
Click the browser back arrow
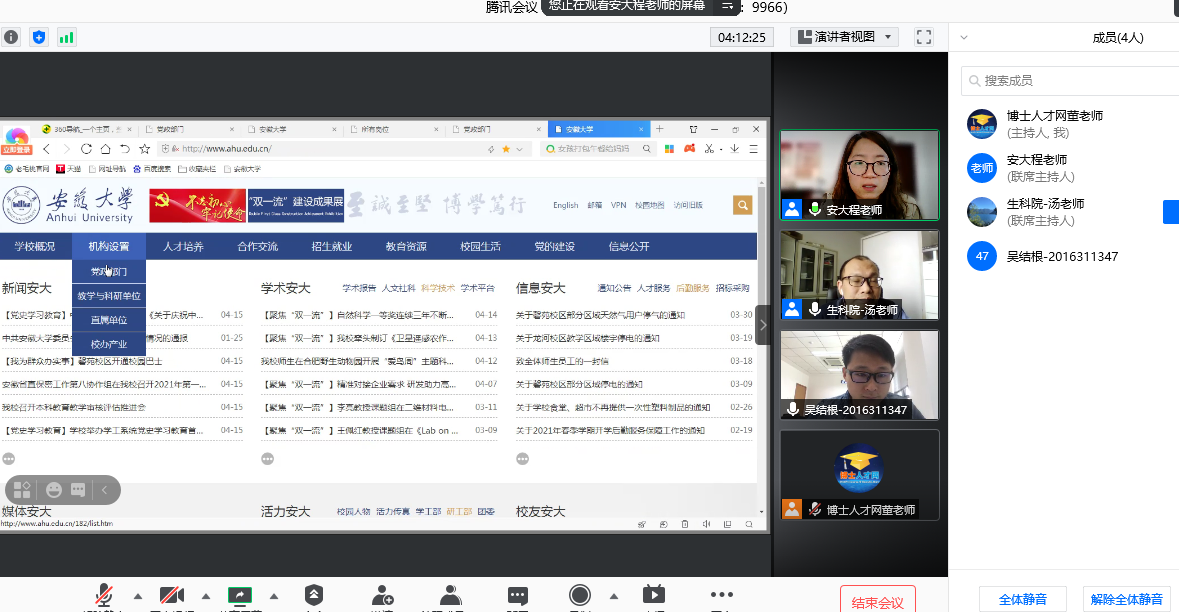point(47,149)
